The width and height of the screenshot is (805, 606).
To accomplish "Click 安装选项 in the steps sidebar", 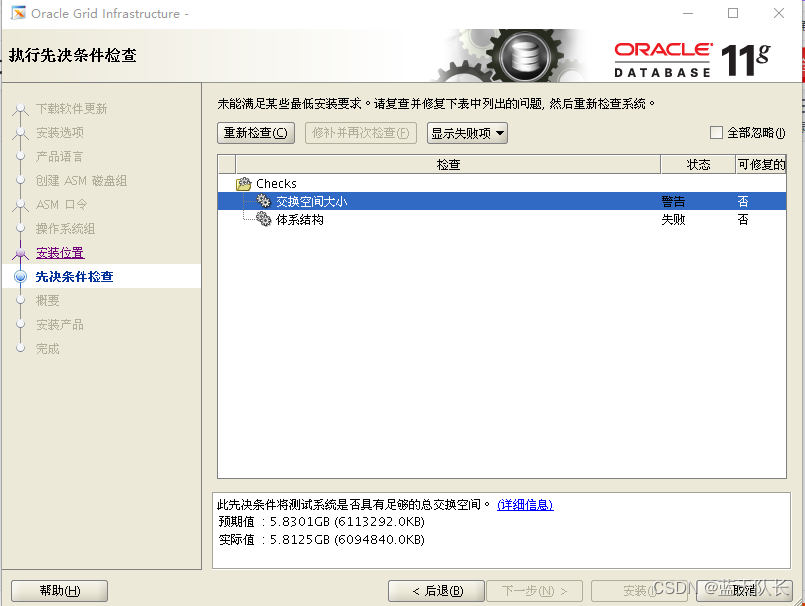I will 60,132.
